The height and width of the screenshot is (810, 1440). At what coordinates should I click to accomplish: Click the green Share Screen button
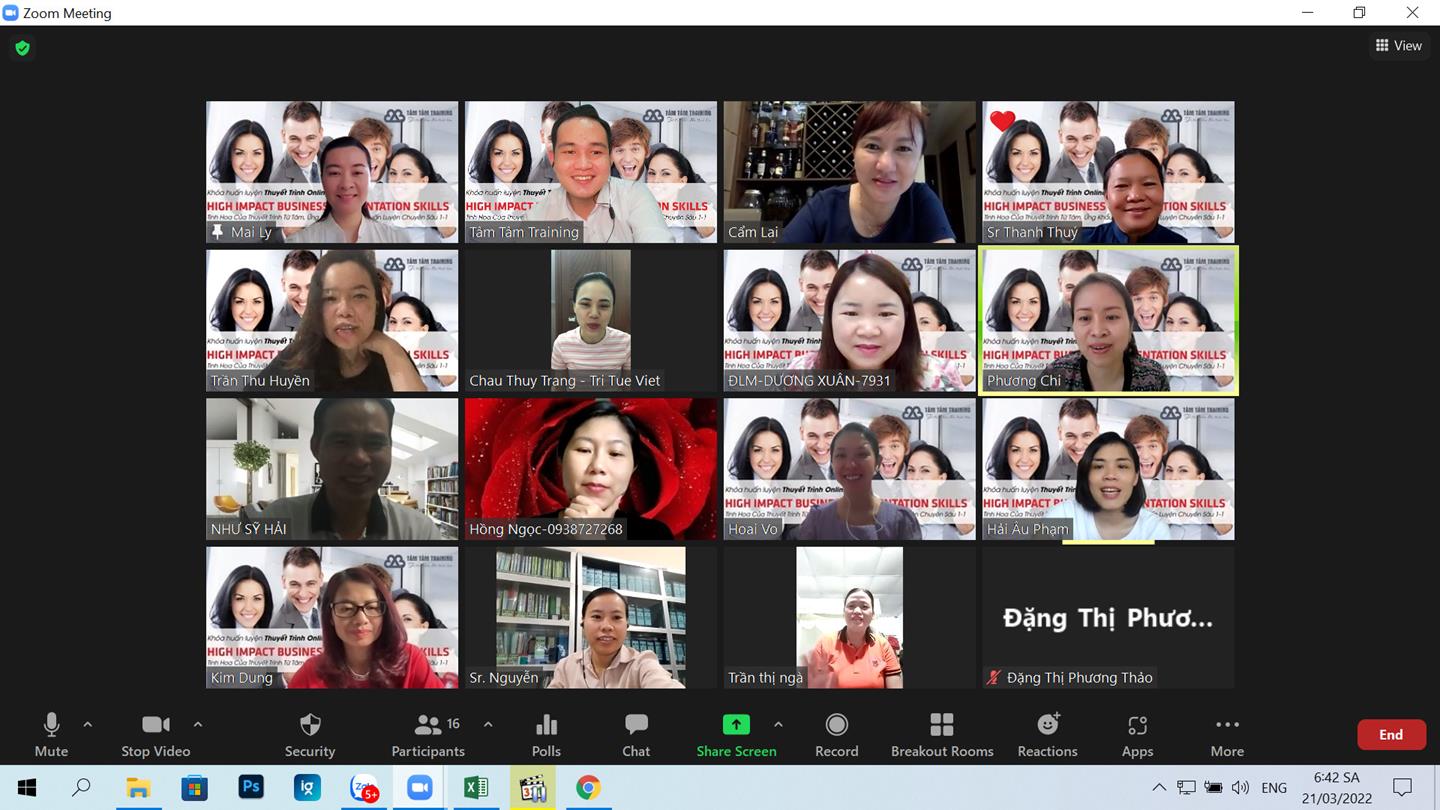(x=736, y=735)
